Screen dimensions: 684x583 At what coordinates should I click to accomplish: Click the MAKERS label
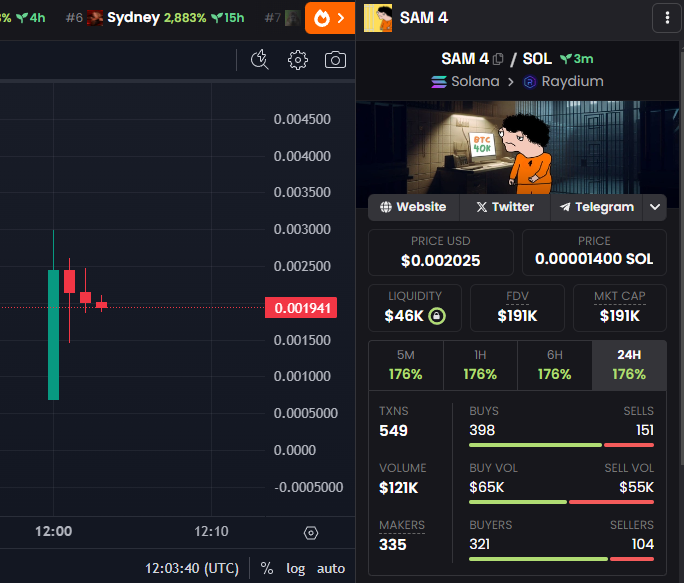(402, 525)
